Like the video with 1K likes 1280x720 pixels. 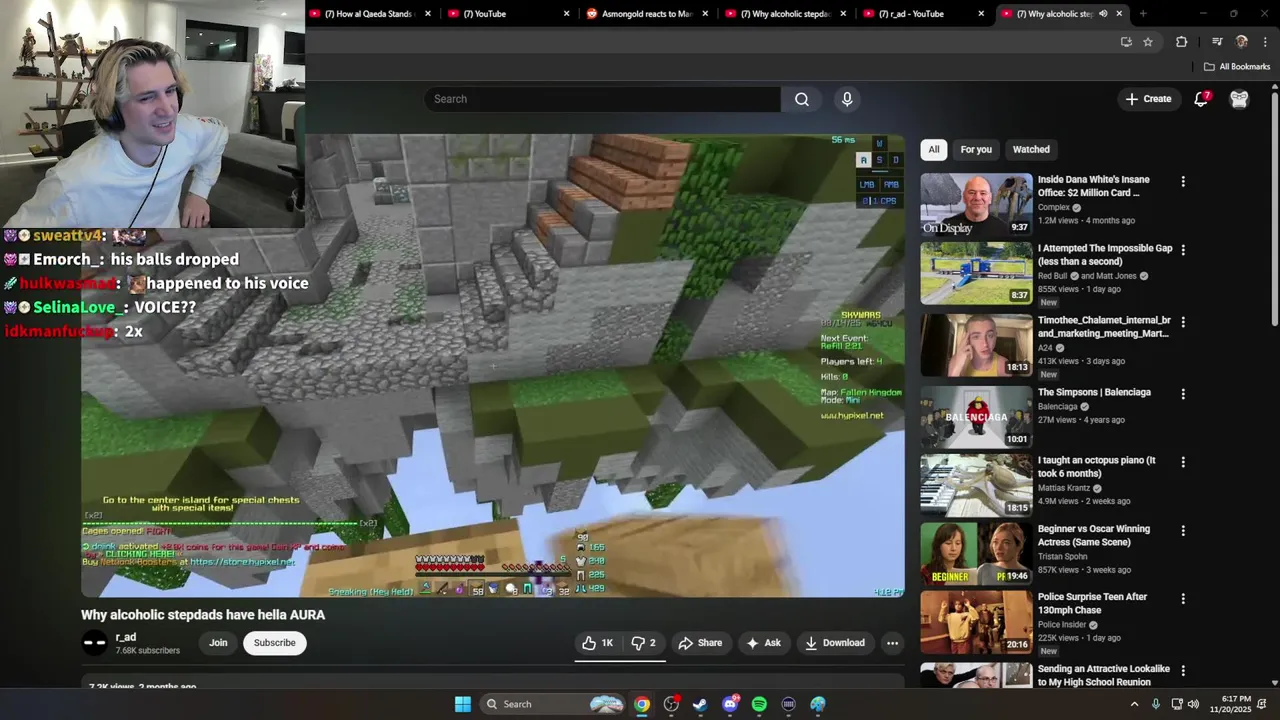(x=597, y=643)
